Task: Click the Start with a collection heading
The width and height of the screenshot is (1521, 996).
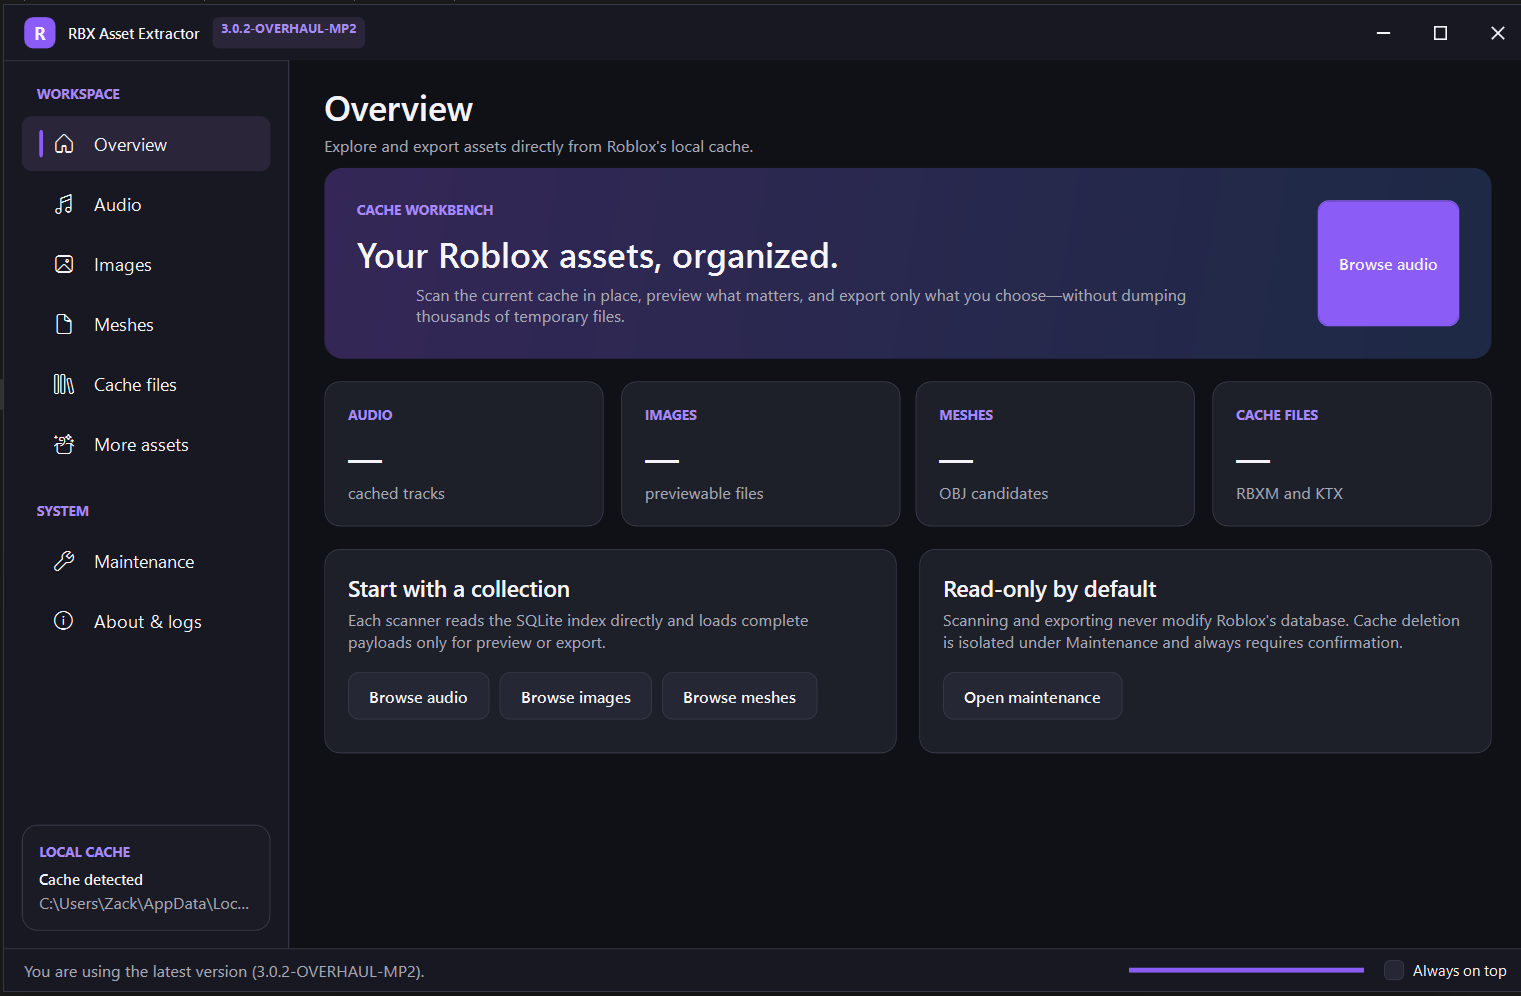Action: [459, 589]
